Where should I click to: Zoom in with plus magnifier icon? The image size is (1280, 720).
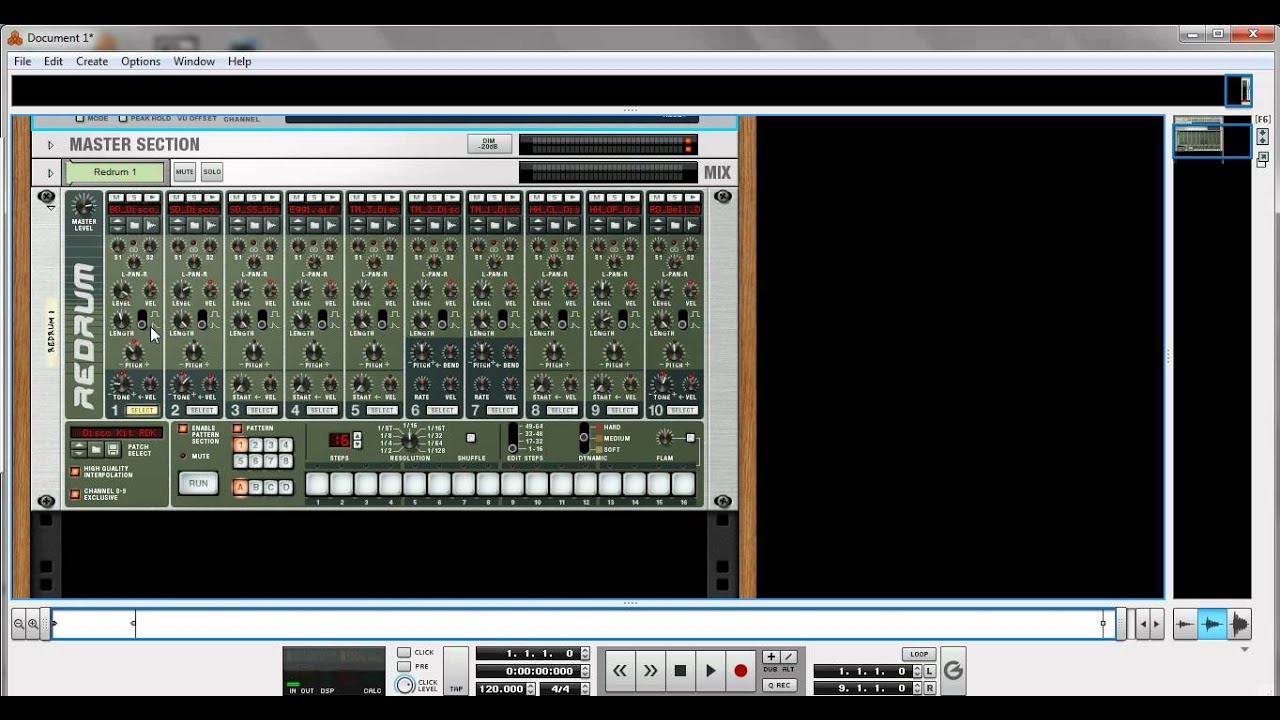click(x=33, y=624)
